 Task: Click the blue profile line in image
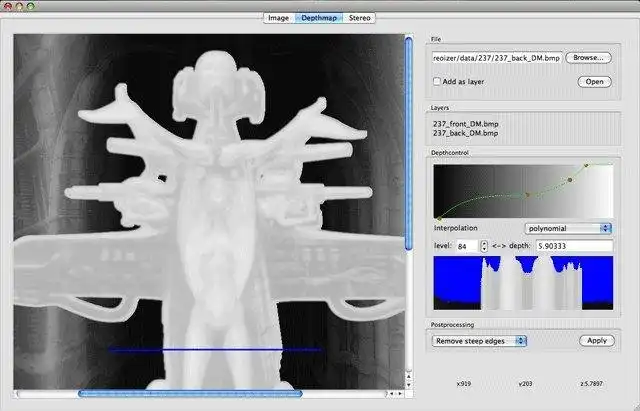(x=215, y=349)
